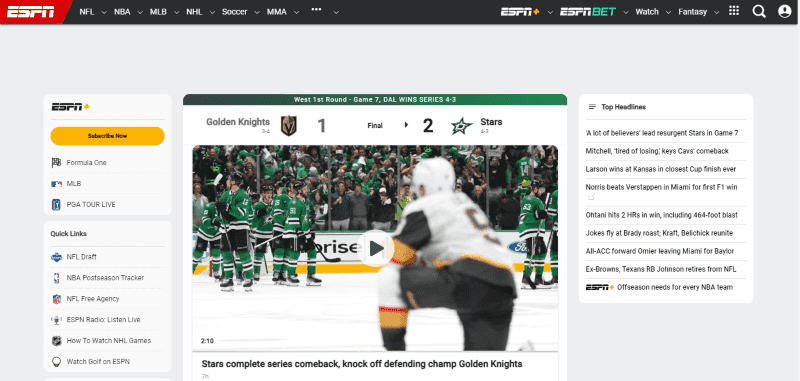Click the Dallas Stars team logo
800x381 pixels.
pos(462,125)
